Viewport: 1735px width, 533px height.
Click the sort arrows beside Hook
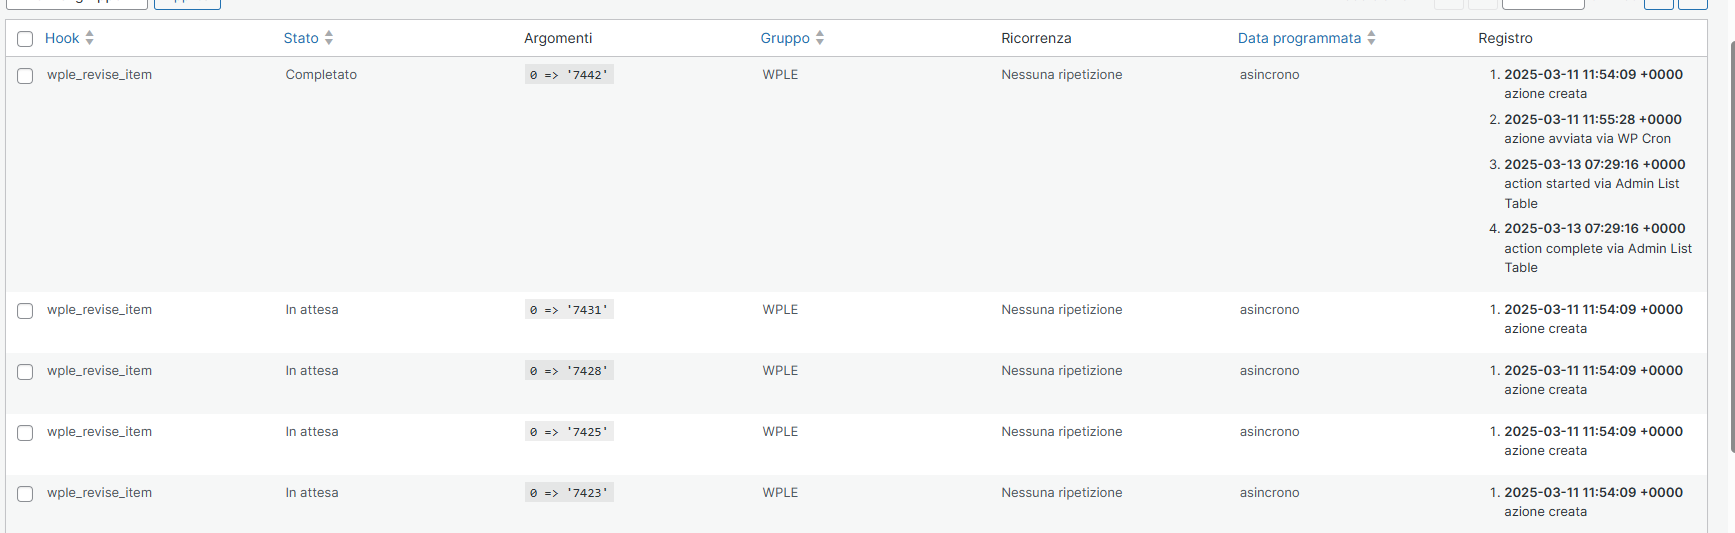tap(89, 38)
